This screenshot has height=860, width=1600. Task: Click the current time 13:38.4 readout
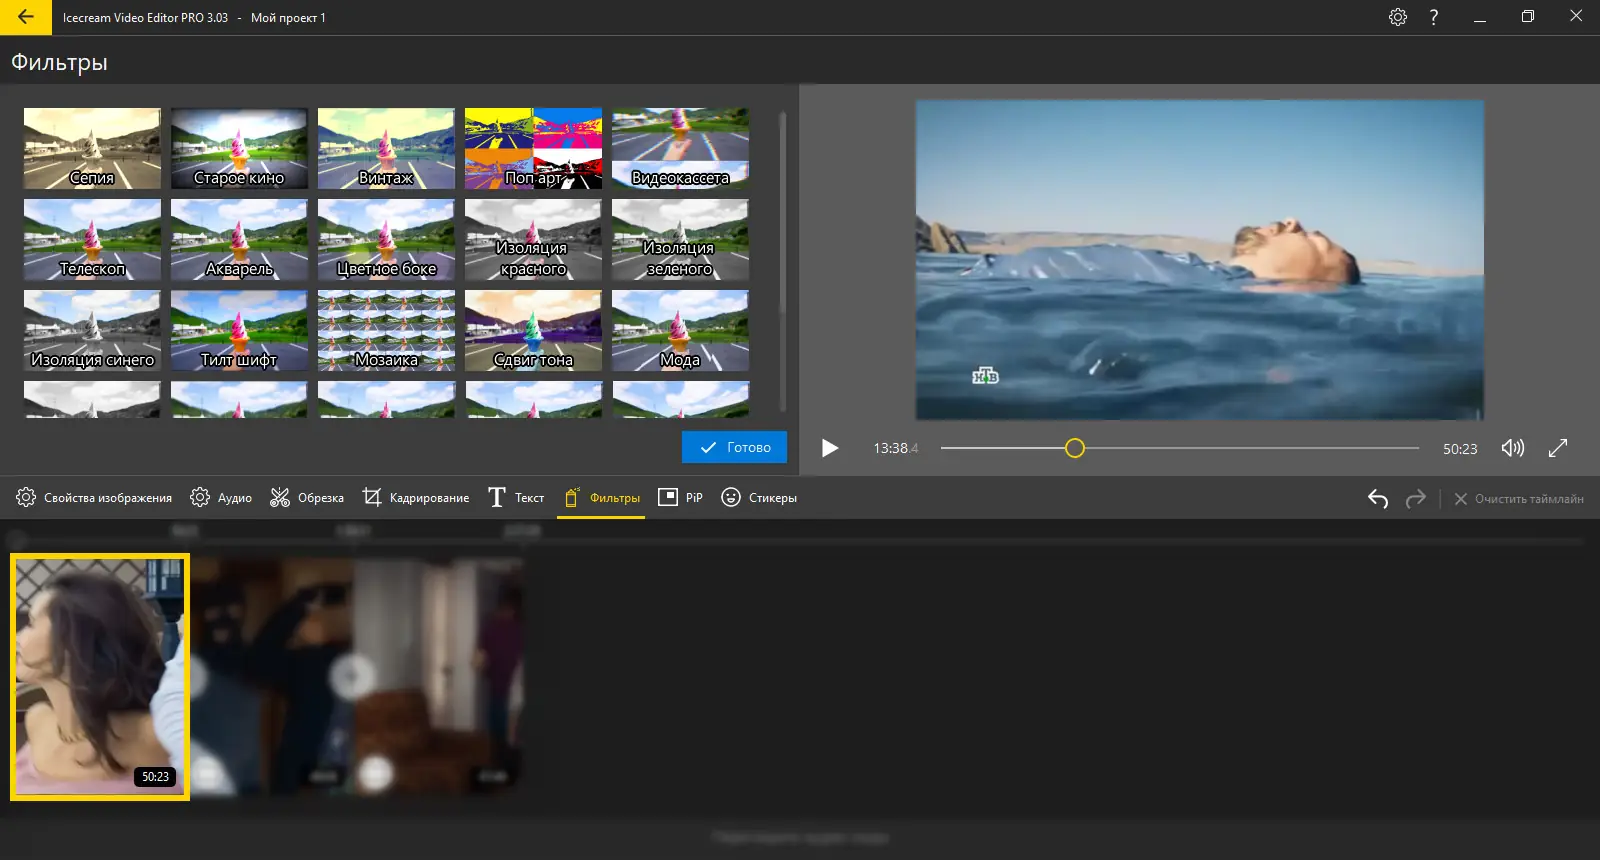pyautogui.click(x=895, y=448)
